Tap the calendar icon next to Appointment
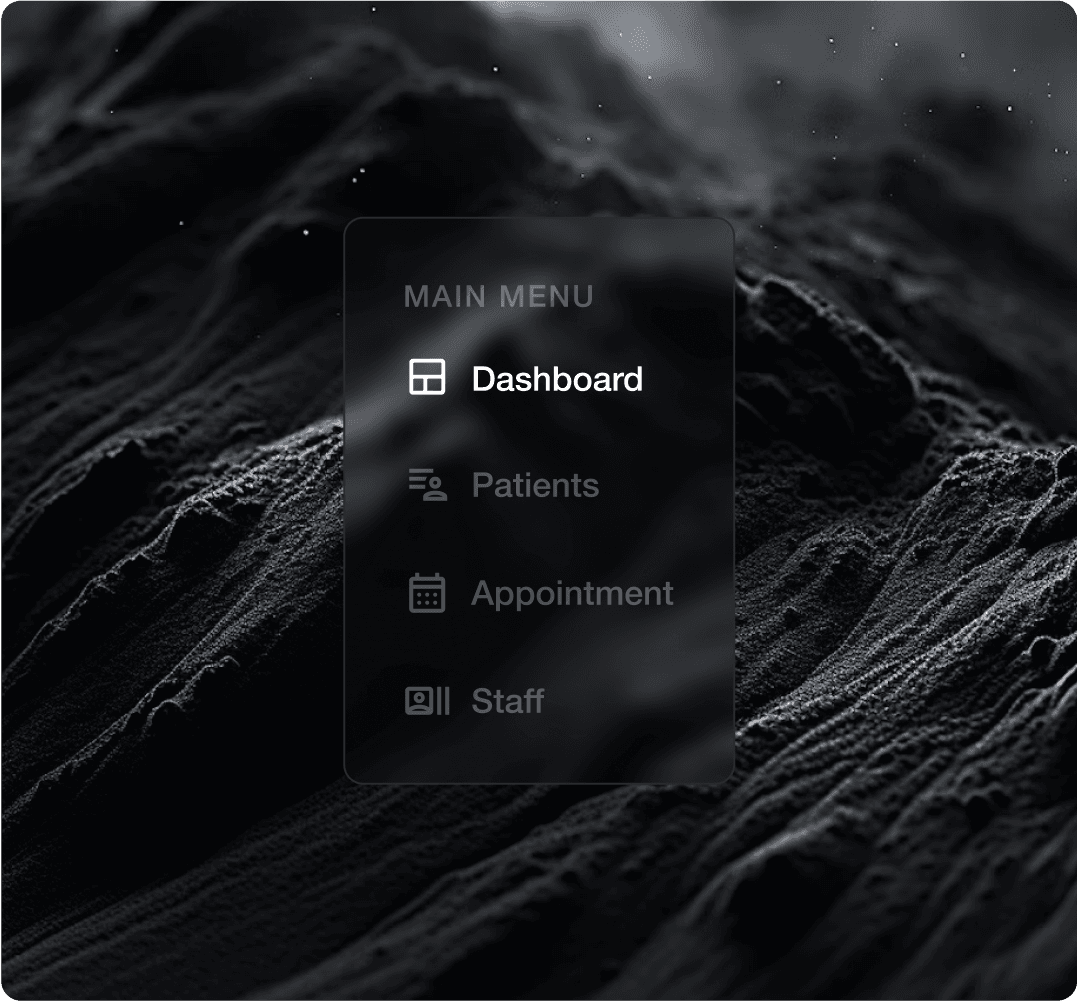The image size is (1077, 1001). point(426,594)
